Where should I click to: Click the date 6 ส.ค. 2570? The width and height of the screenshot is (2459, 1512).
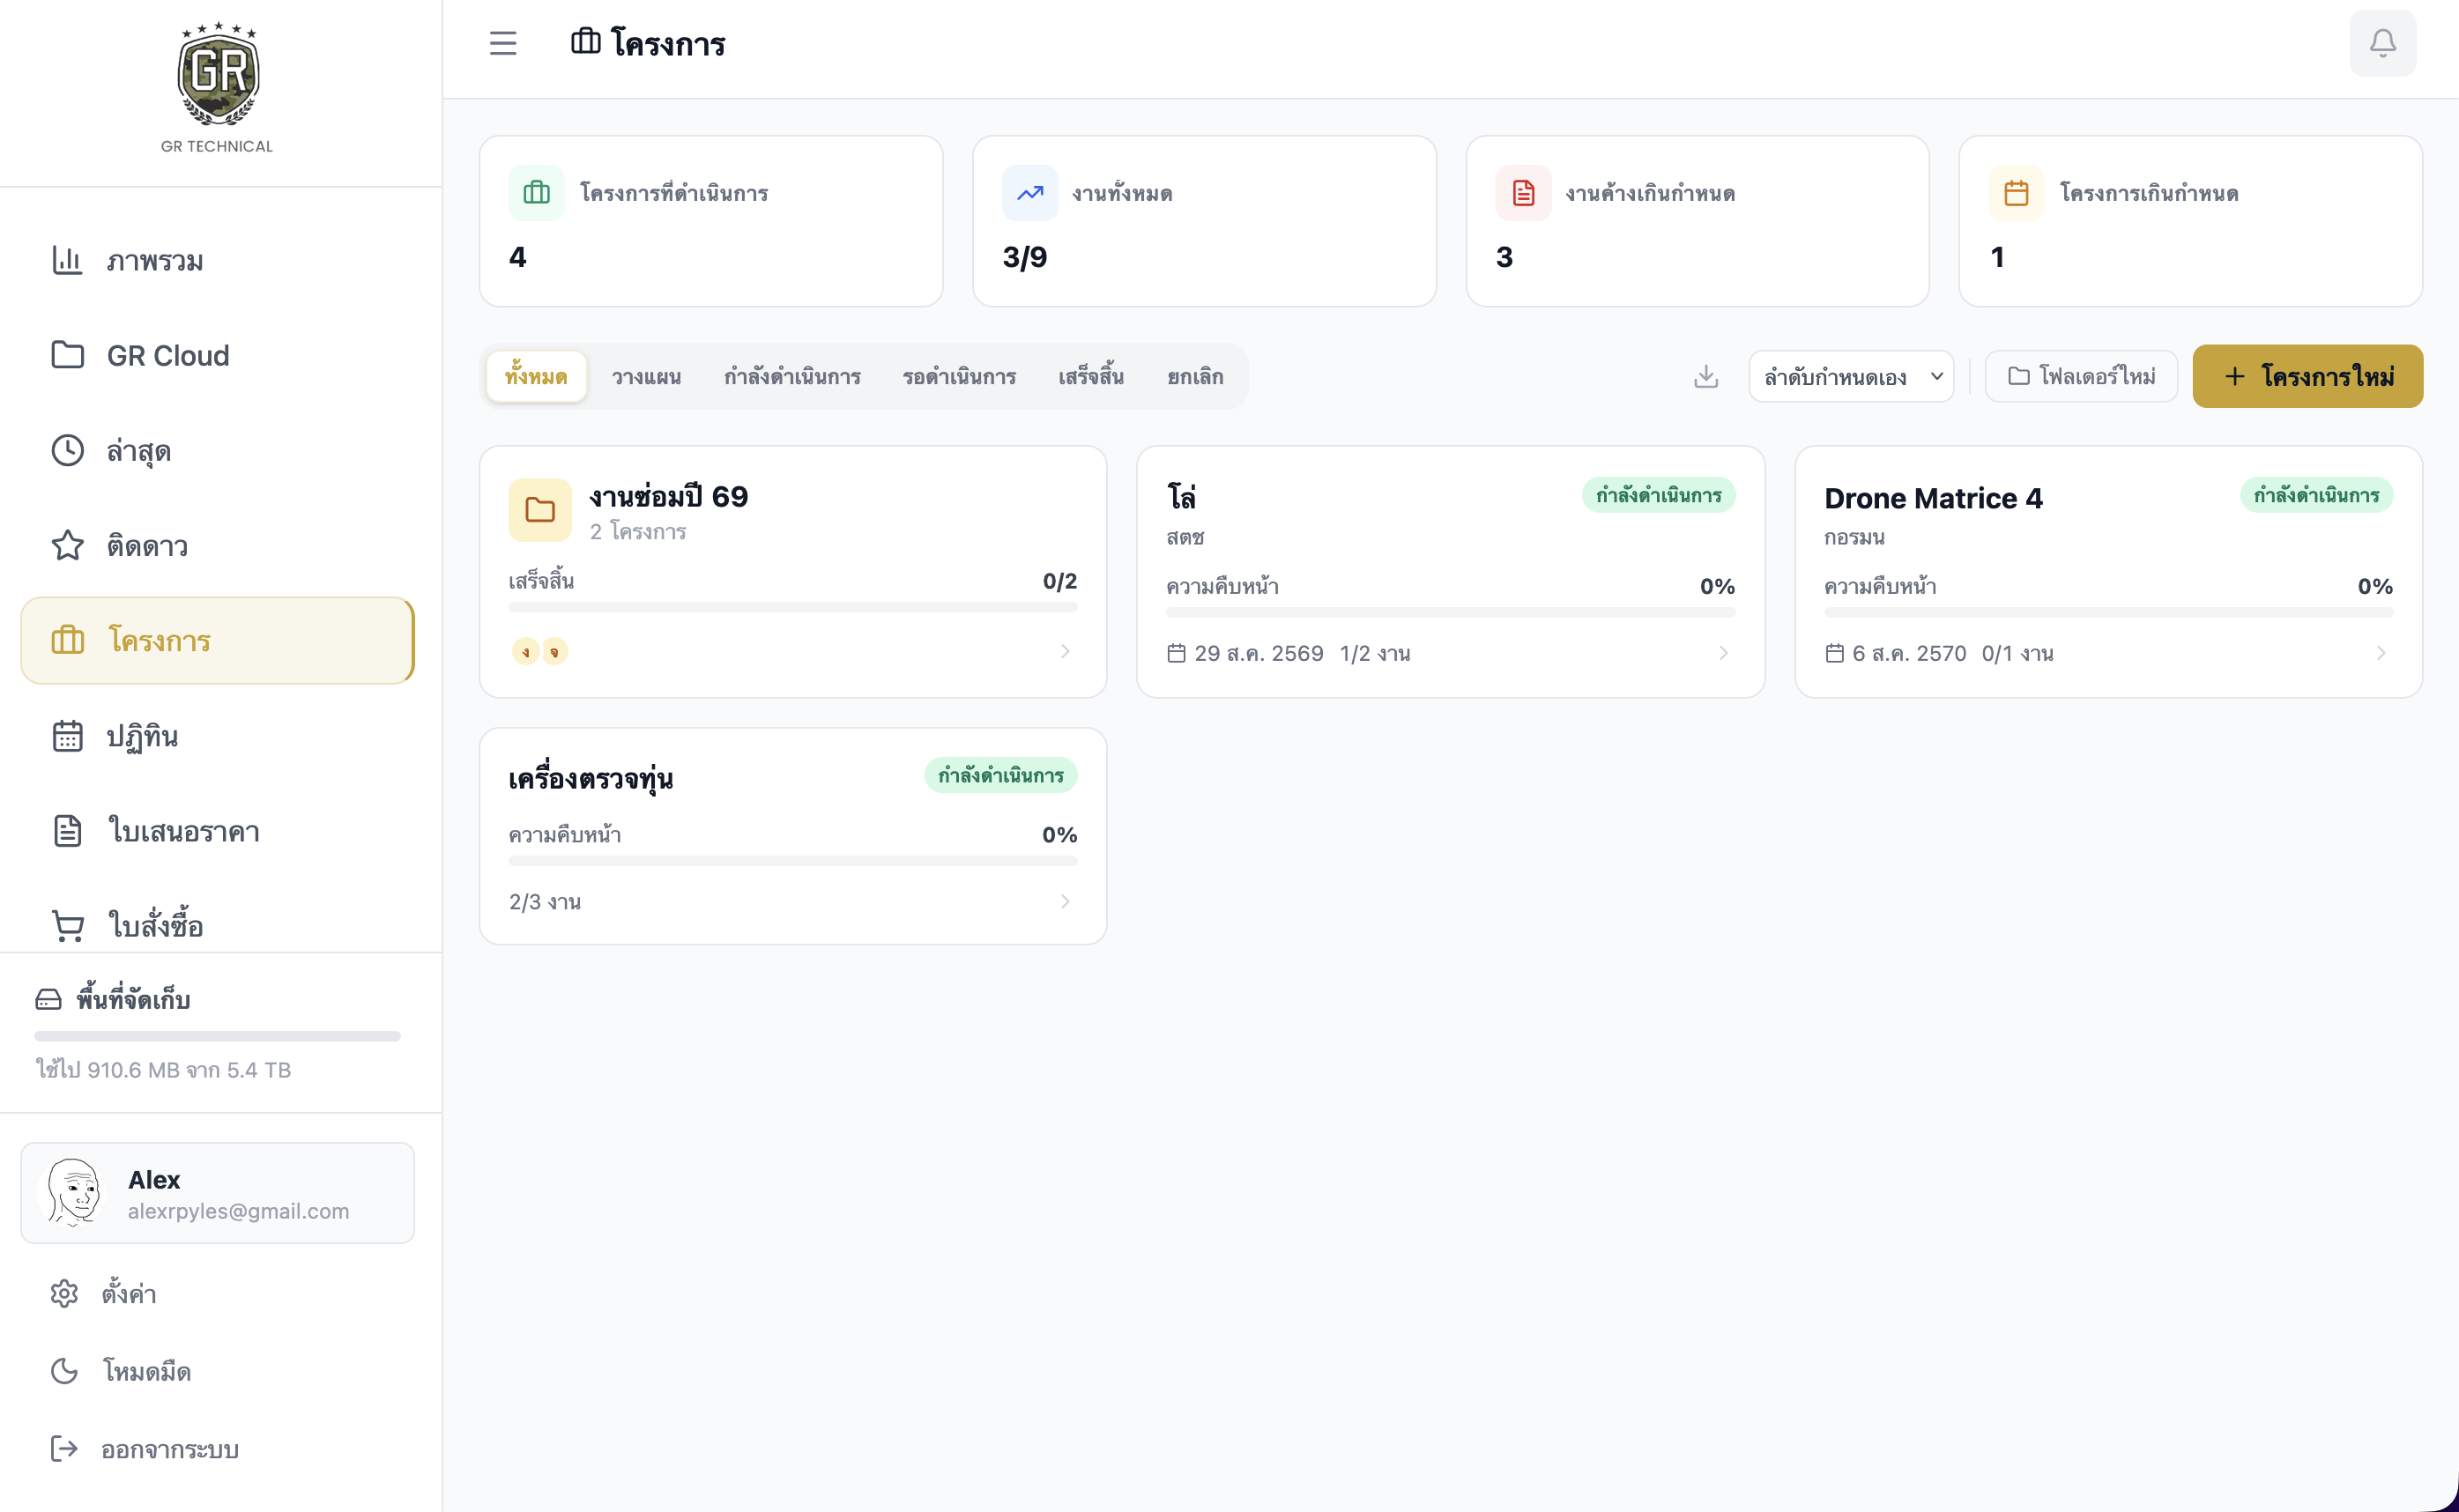click(1909, 653)
